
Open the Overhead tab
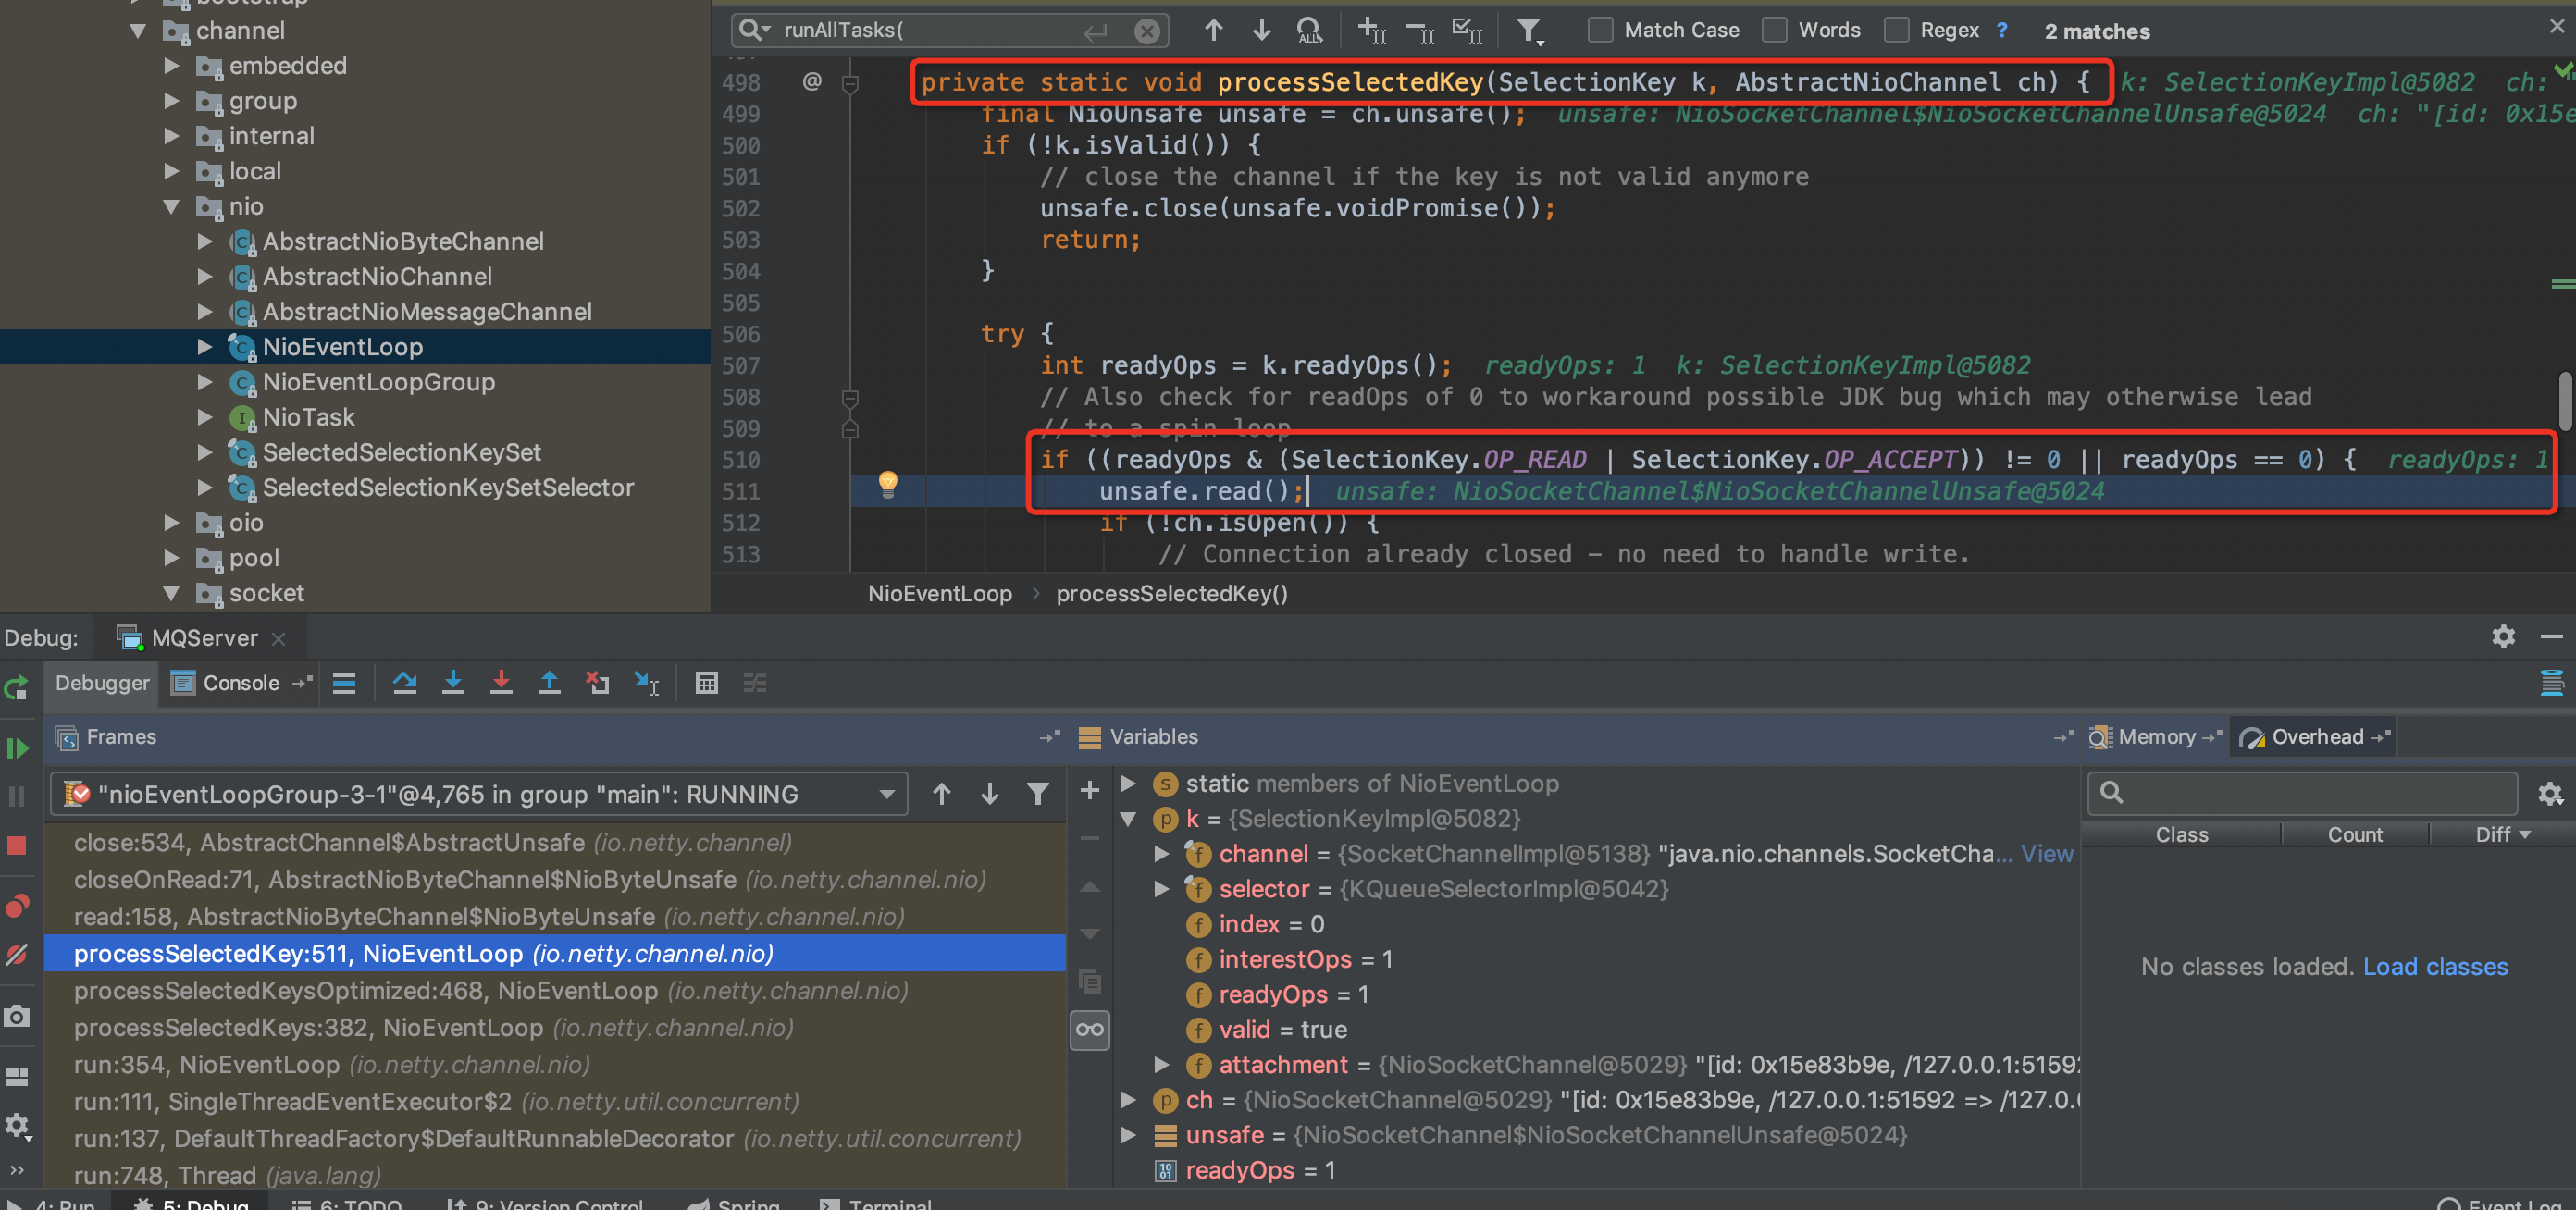pyautogui.click(x=2316, y=737)
